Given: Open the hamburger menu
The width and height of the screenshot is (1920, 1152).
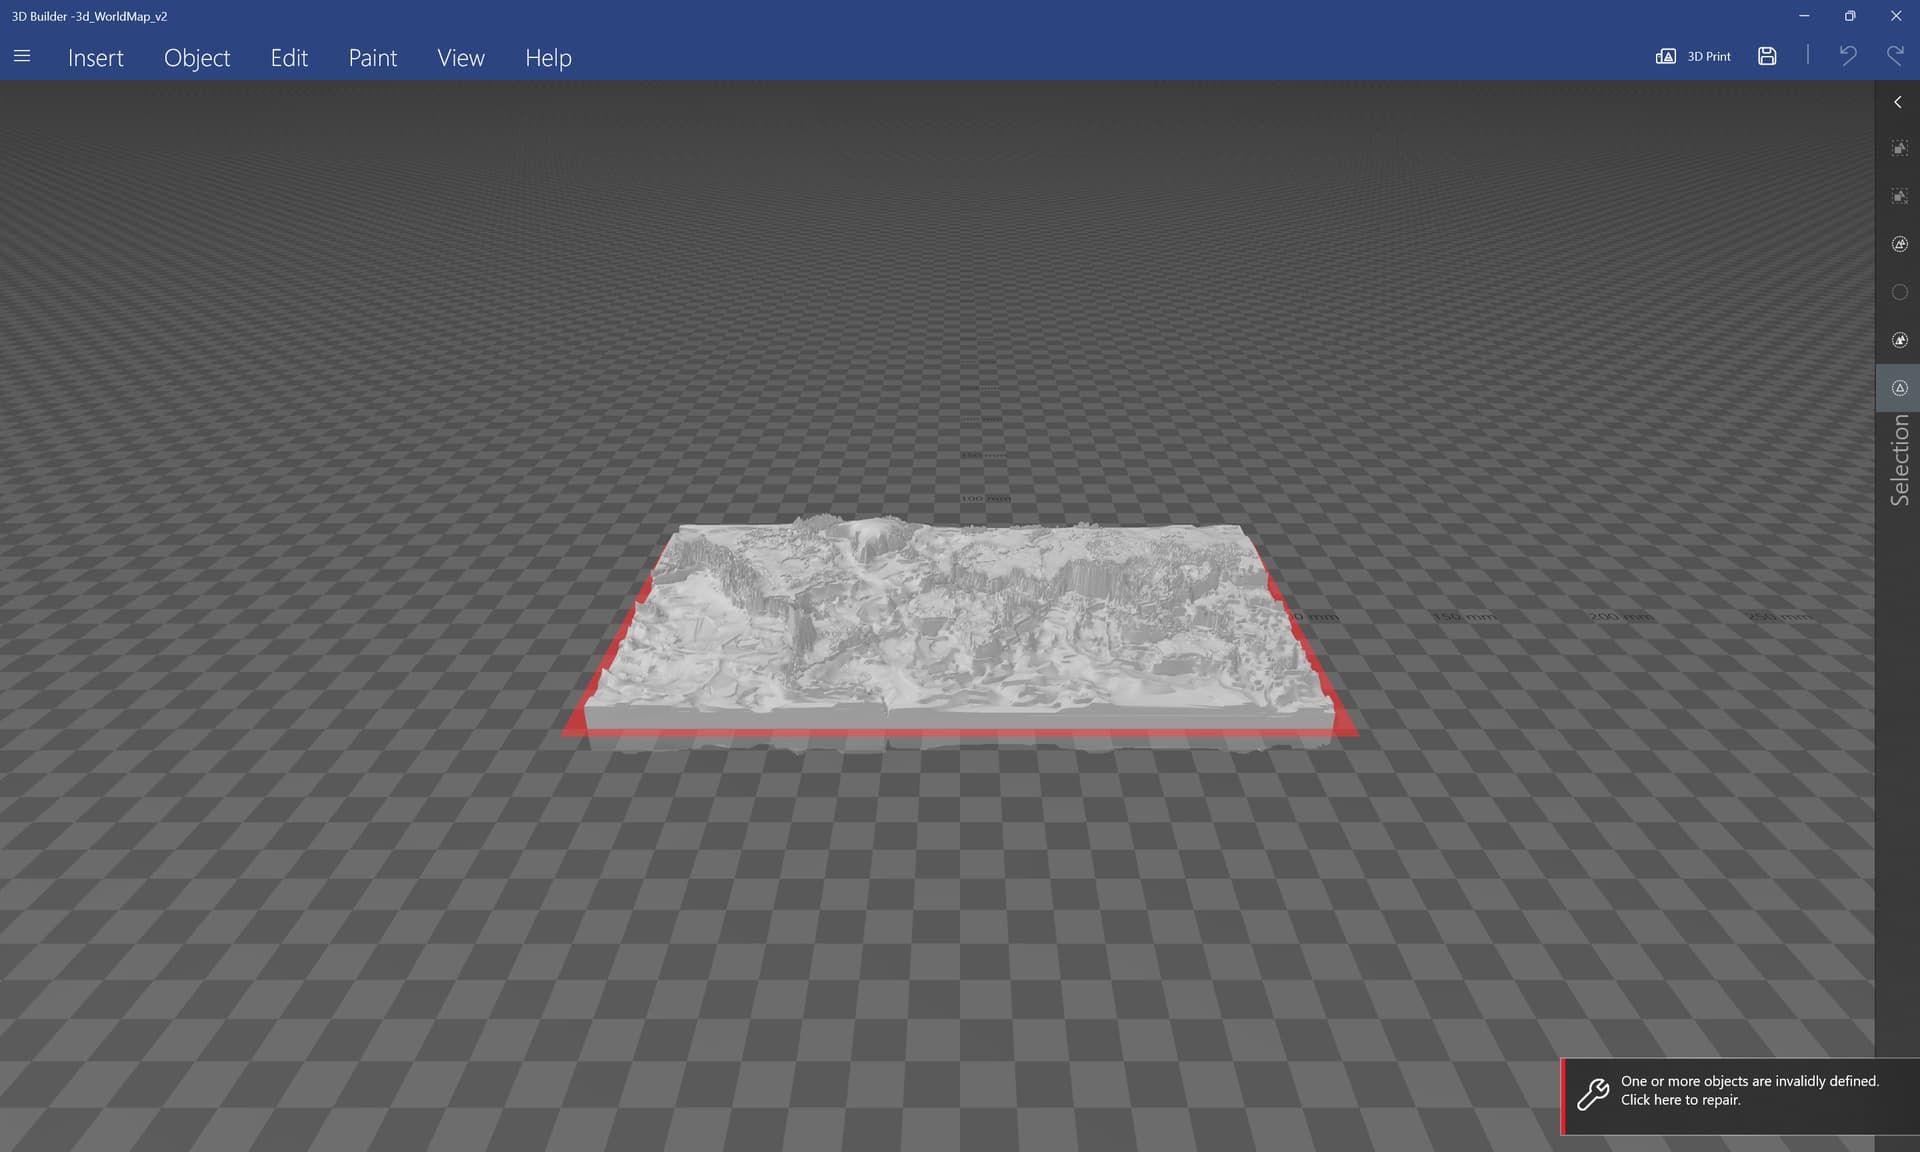Looking at the screenshot, I should pyautogui.click(x=22, y=57).
